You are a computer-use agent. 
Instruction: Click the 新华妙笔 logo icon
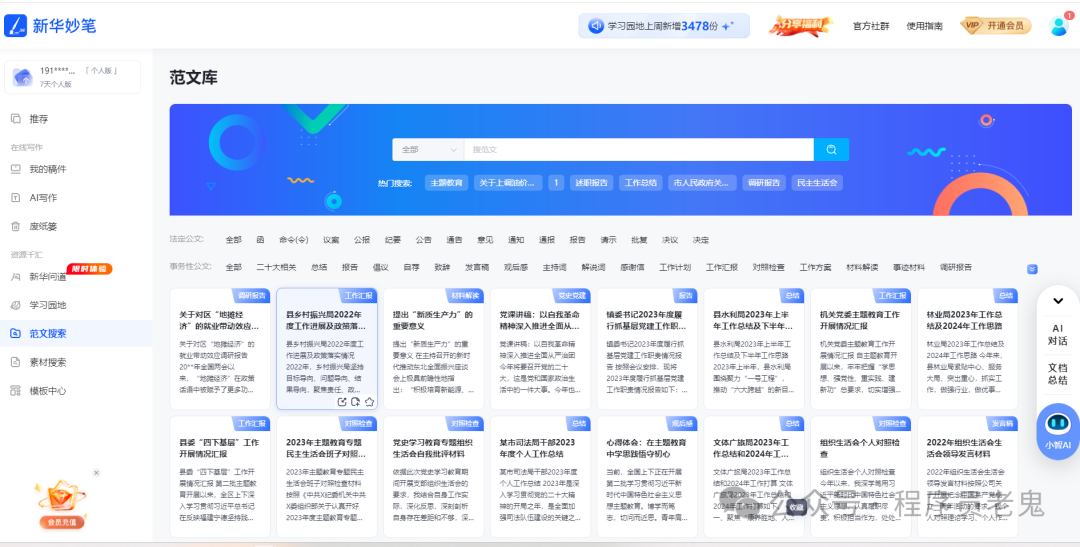15,25
